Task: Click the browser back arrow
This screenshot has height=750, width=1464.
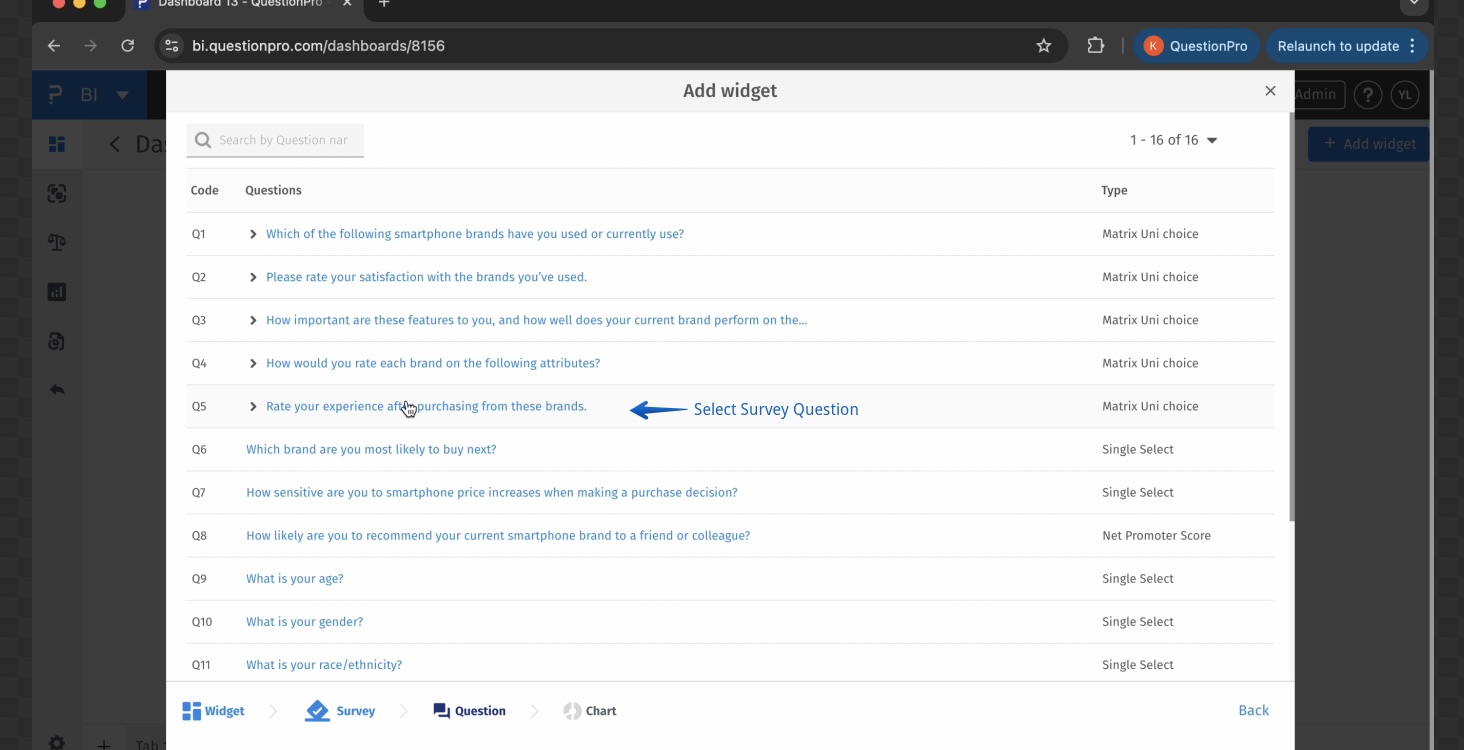Action: tap(54, 46)
